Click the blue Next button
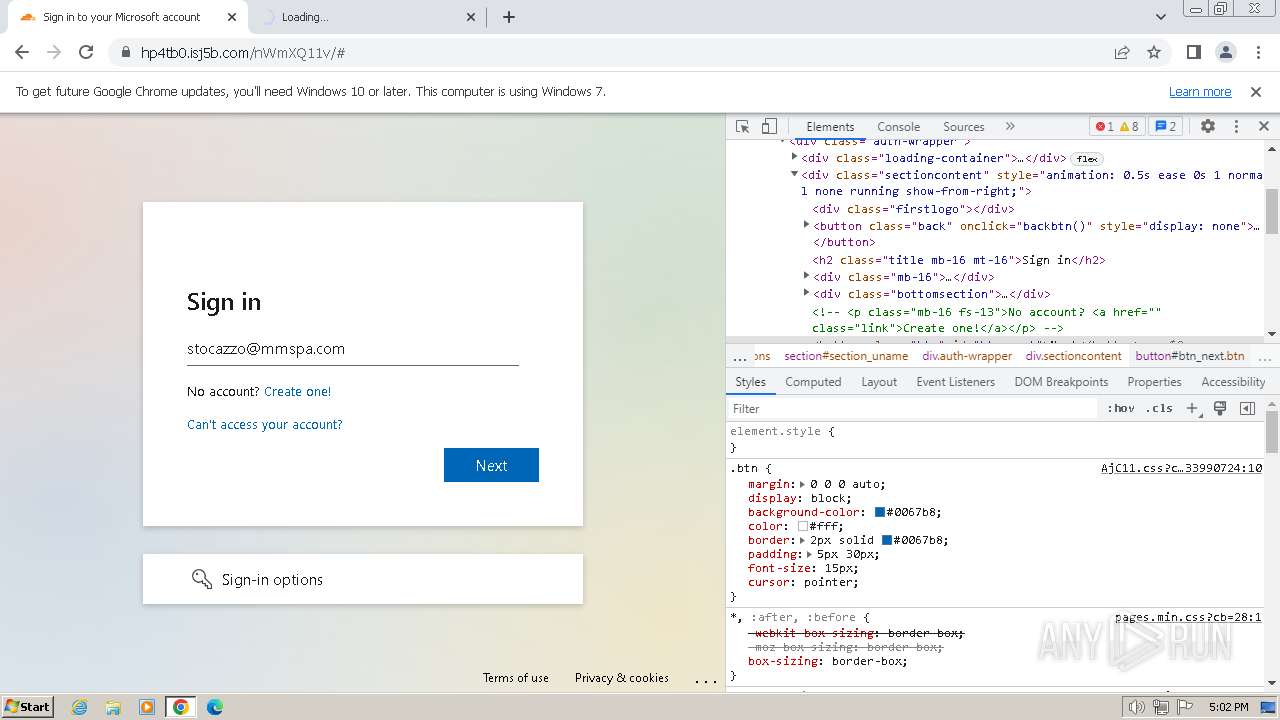This screenshot has height=720, width=1280. coord(491,465)
